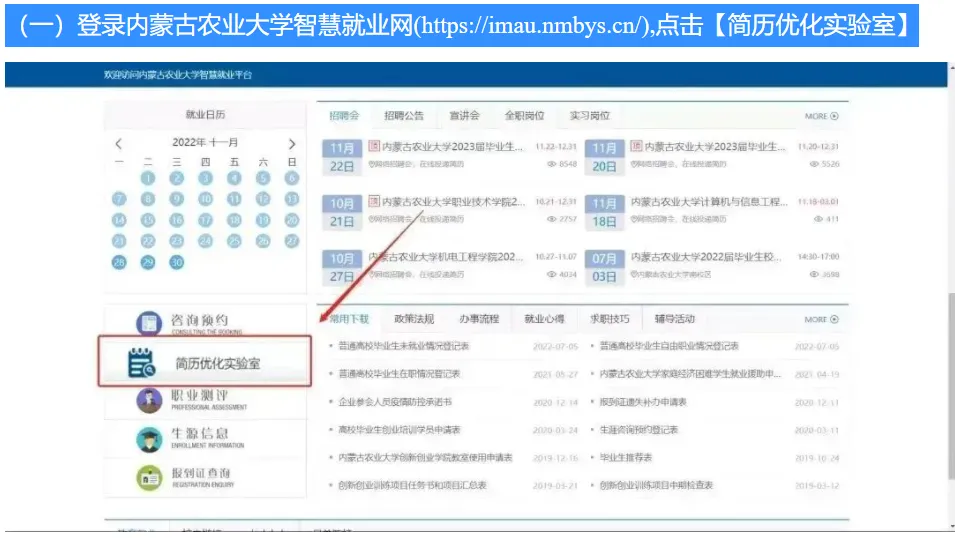Click the 11月18日 date badge

(x=604, y=213)
